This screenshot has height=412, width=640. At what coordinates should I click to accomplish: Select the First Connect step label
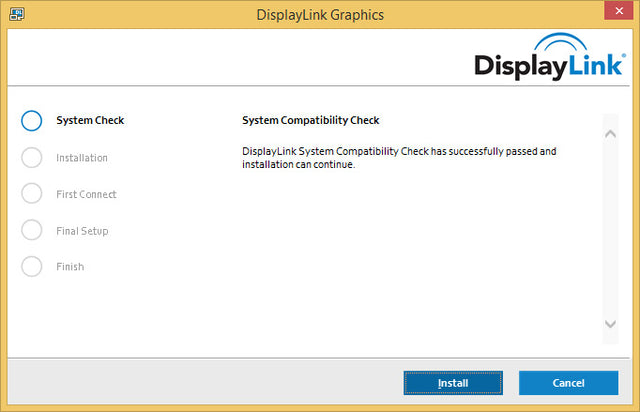87,194
